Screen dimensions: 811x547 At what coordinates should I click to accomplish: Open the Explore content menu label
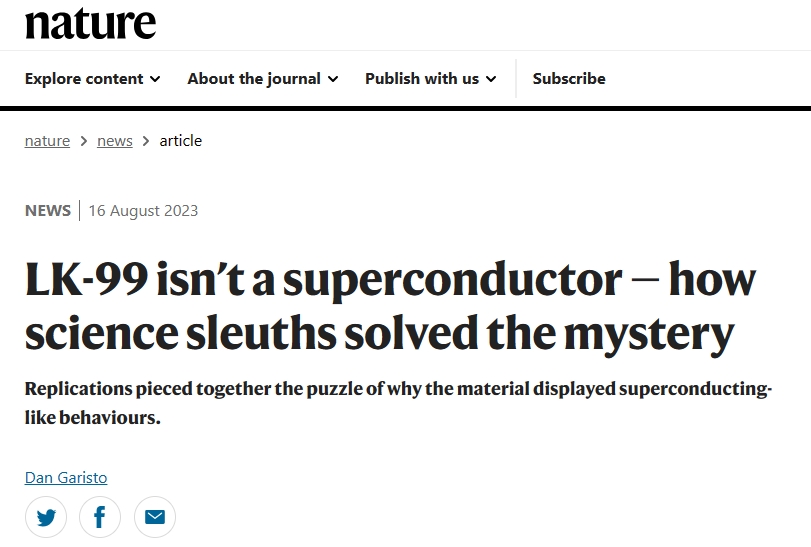click(x=84, y=79)
